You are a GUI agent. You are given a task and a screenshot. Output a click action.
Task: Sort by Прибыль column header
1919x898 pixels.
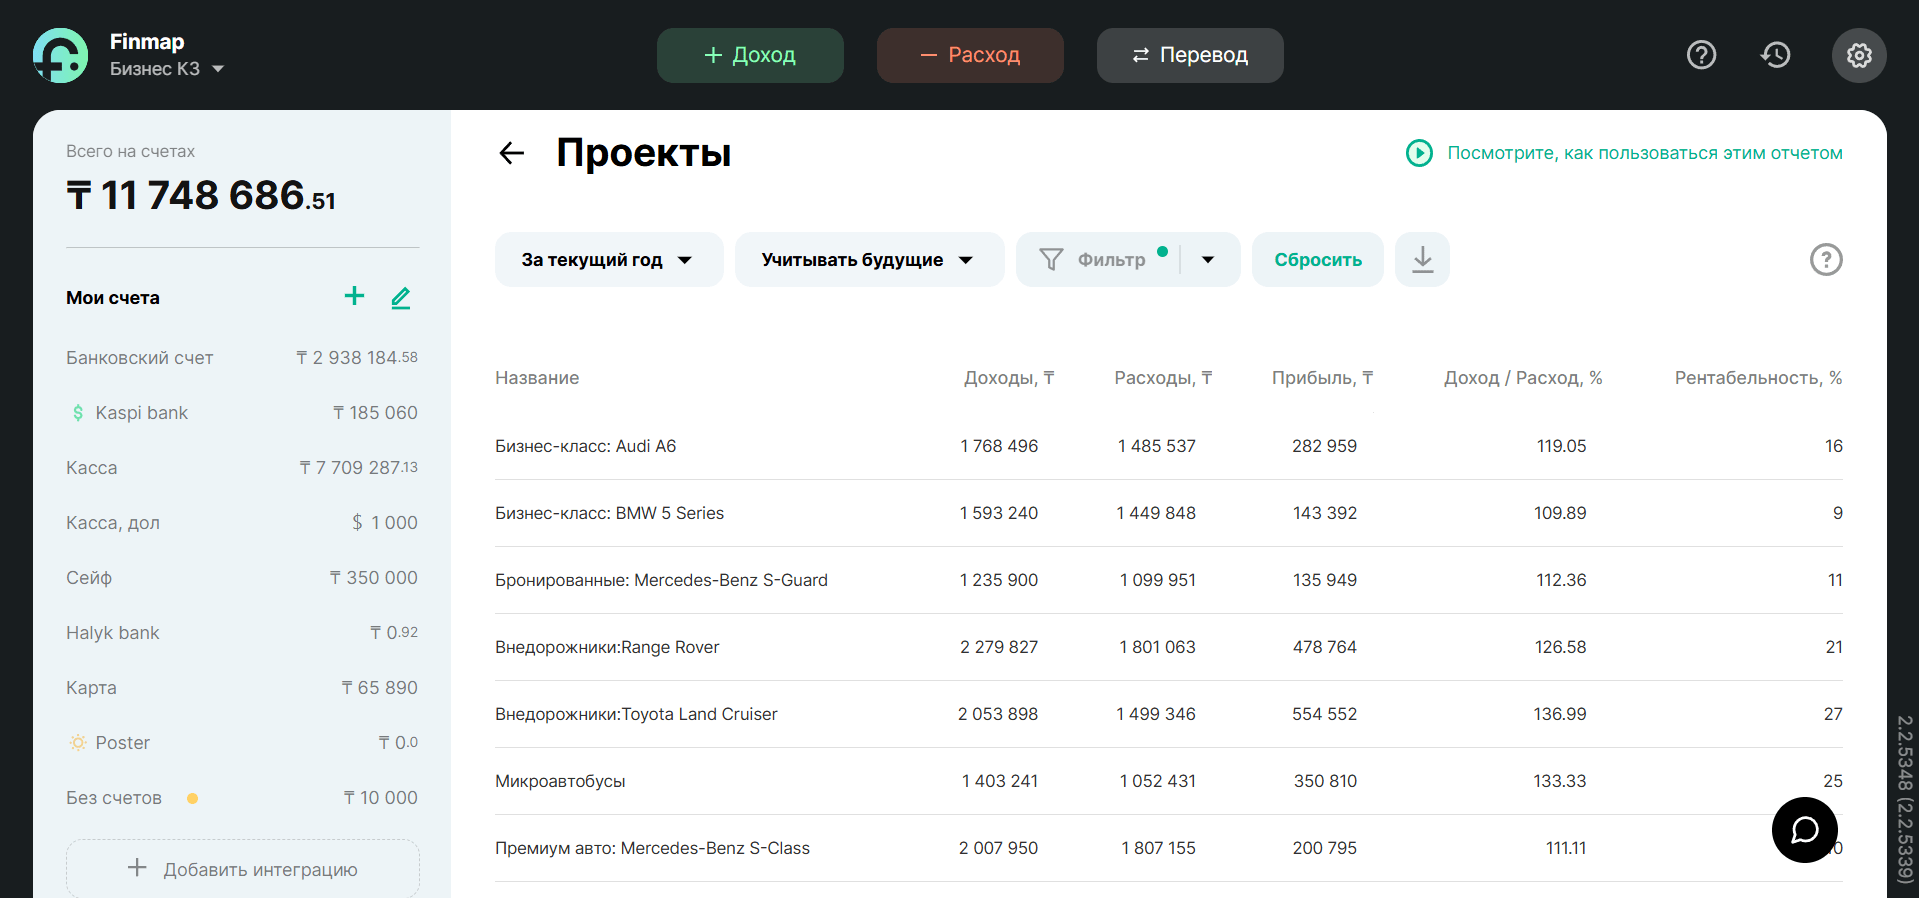(1322, 378)
